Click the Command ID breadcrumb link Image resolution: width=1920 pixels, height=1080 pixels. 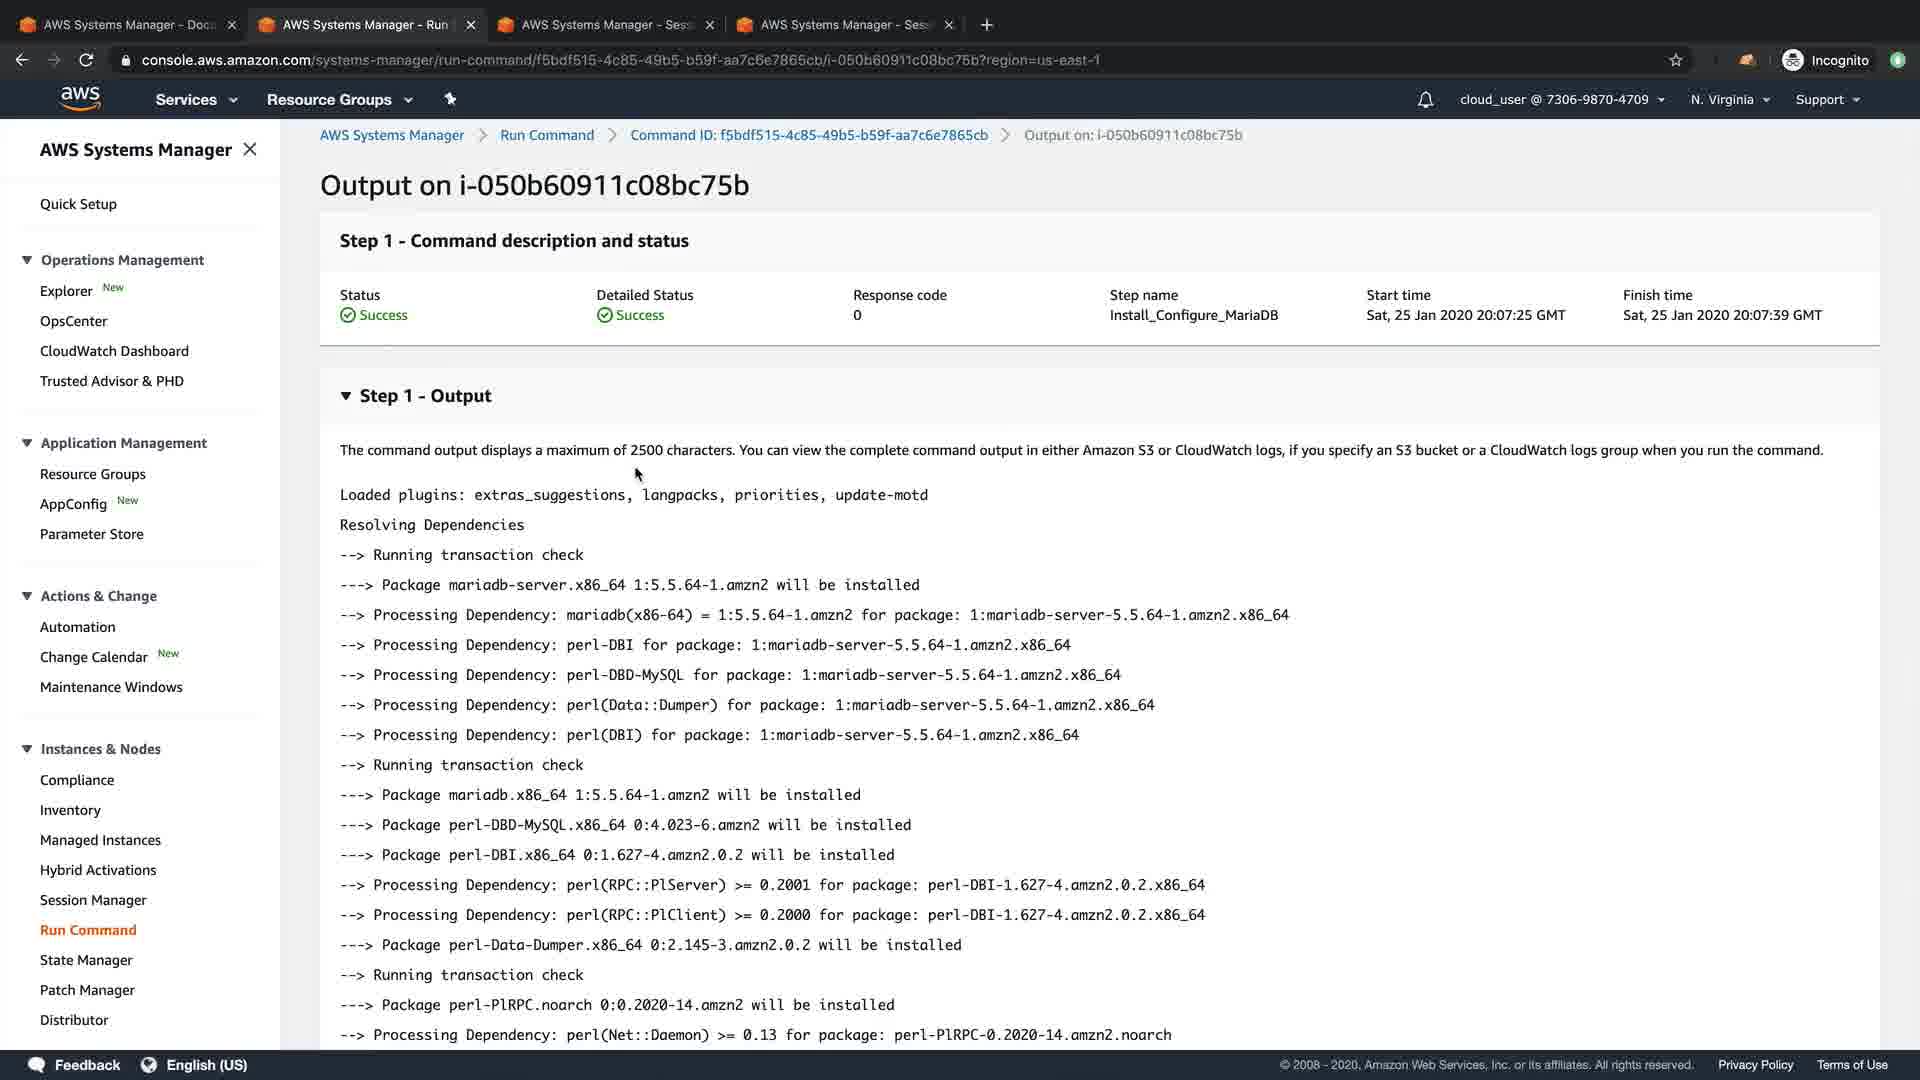tap(808, 135)
